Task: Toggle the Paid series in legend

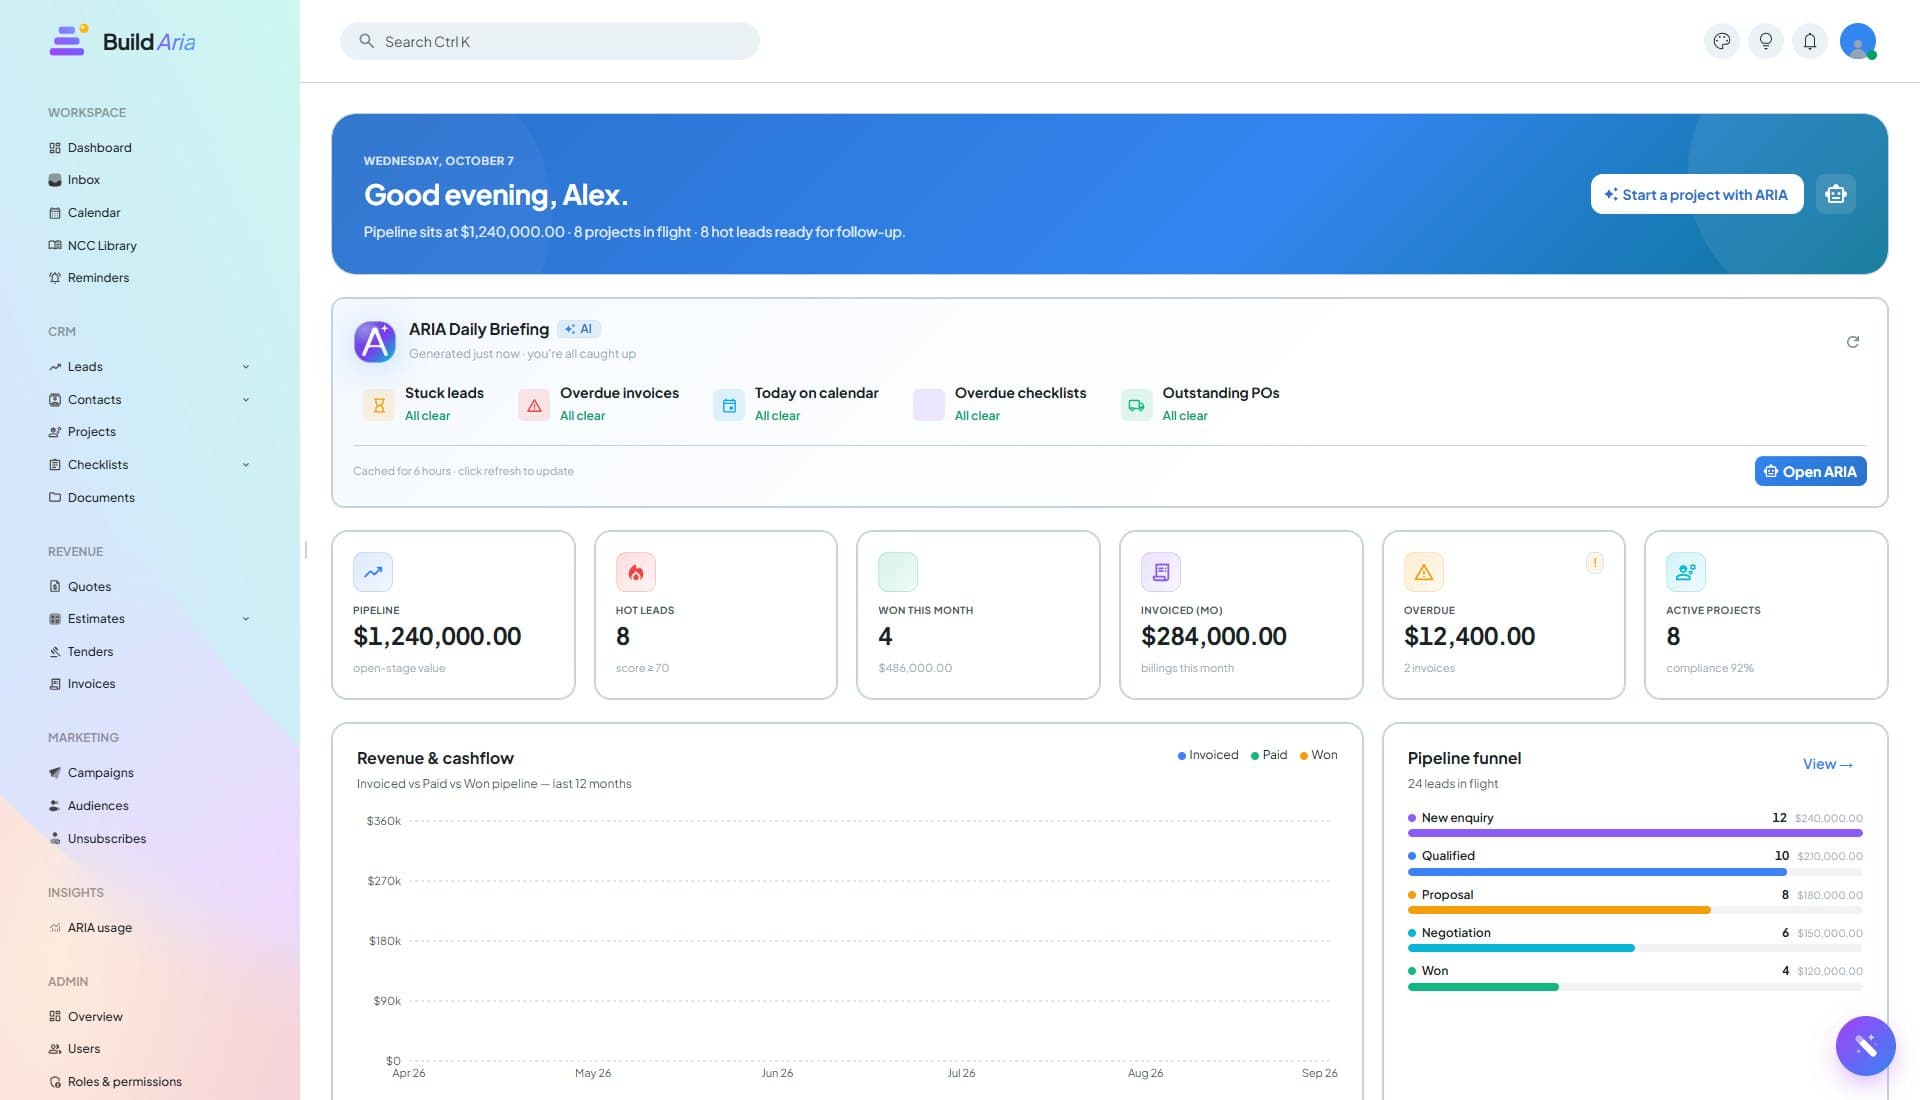Action: pyautogui.click(x=1268, y=755)
